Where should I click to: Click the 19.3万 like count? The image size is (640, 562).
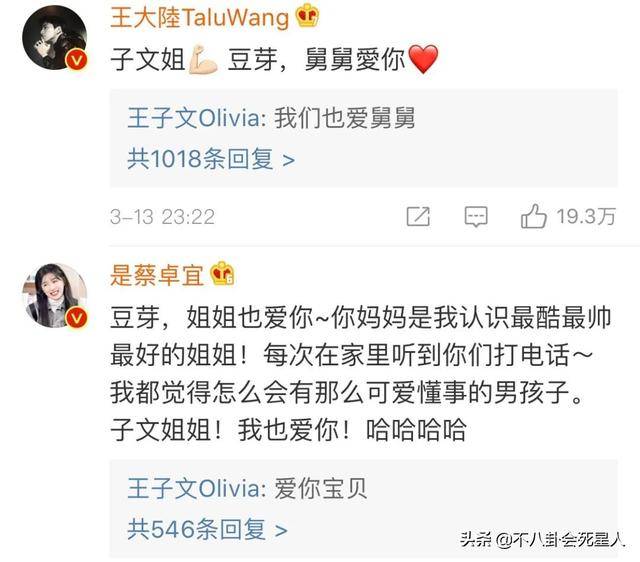(586, 216)
